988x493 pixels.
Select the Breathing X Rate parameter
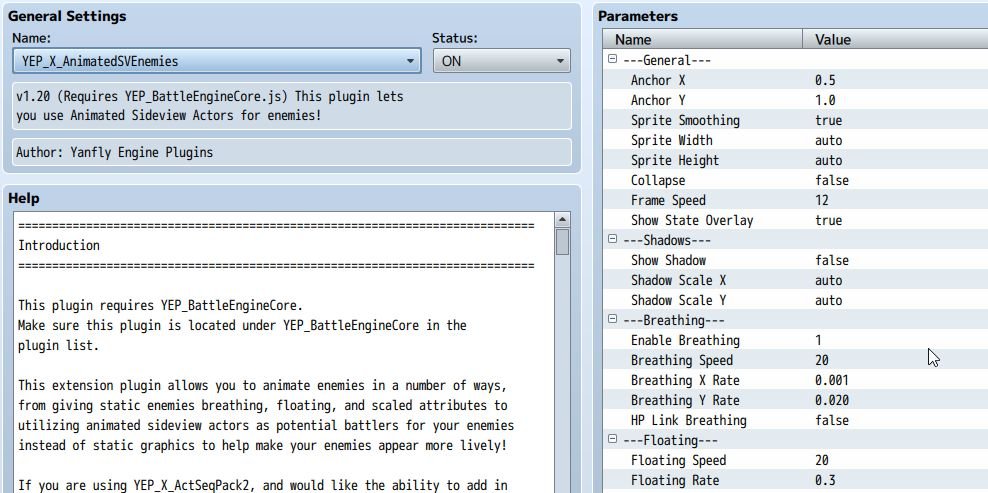pos(795,380)
